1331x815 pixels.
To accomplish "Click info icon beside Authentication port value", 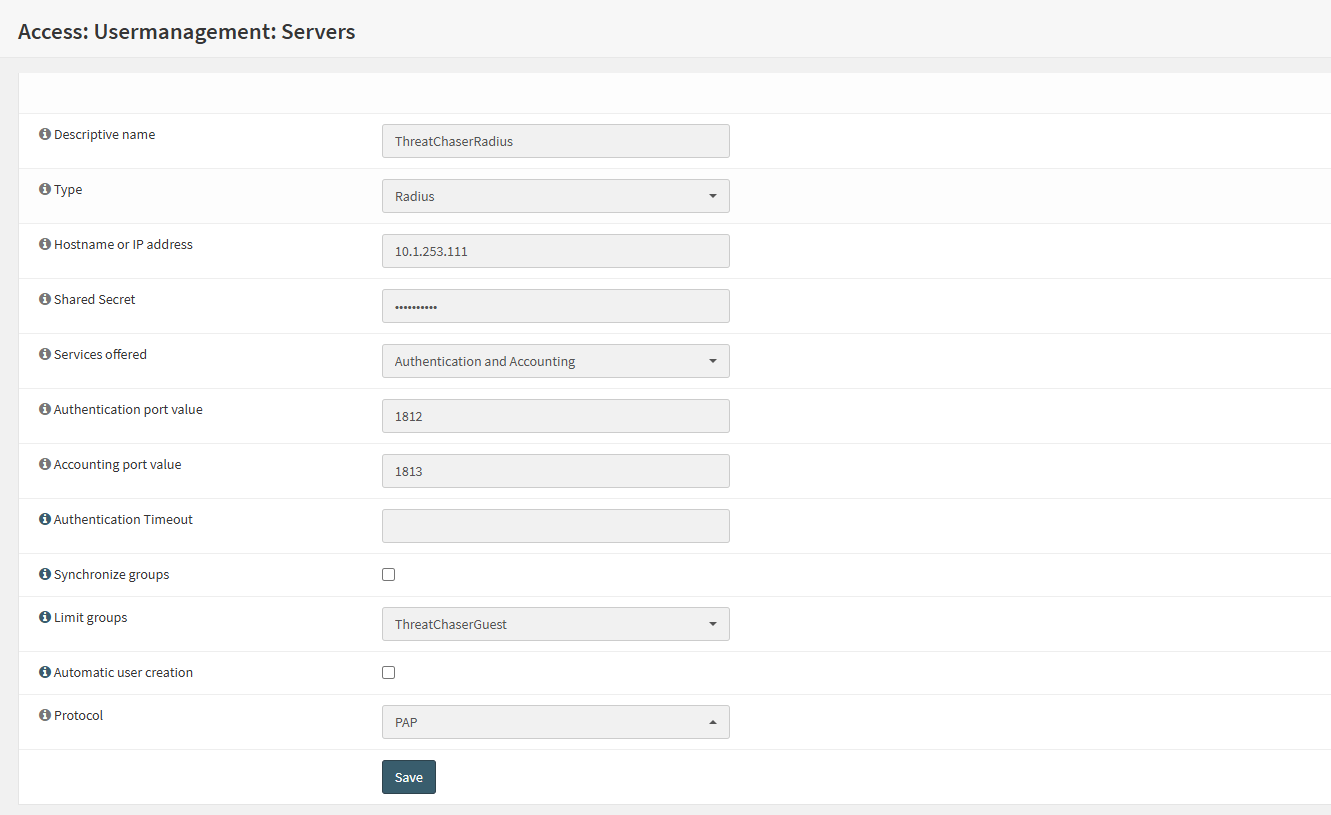I will (45, 409).
